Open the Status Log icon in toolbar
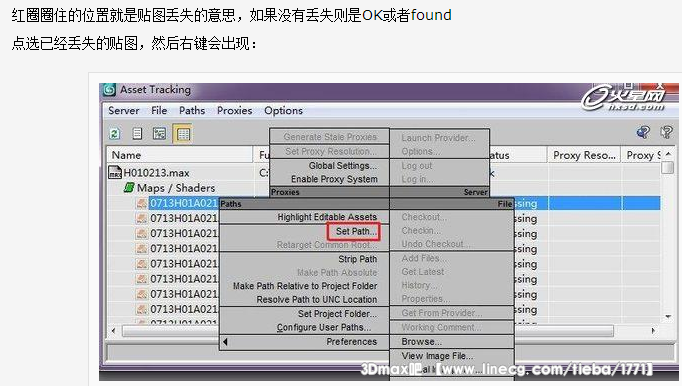This screenshot has height=386, width=682. [137, 134]
